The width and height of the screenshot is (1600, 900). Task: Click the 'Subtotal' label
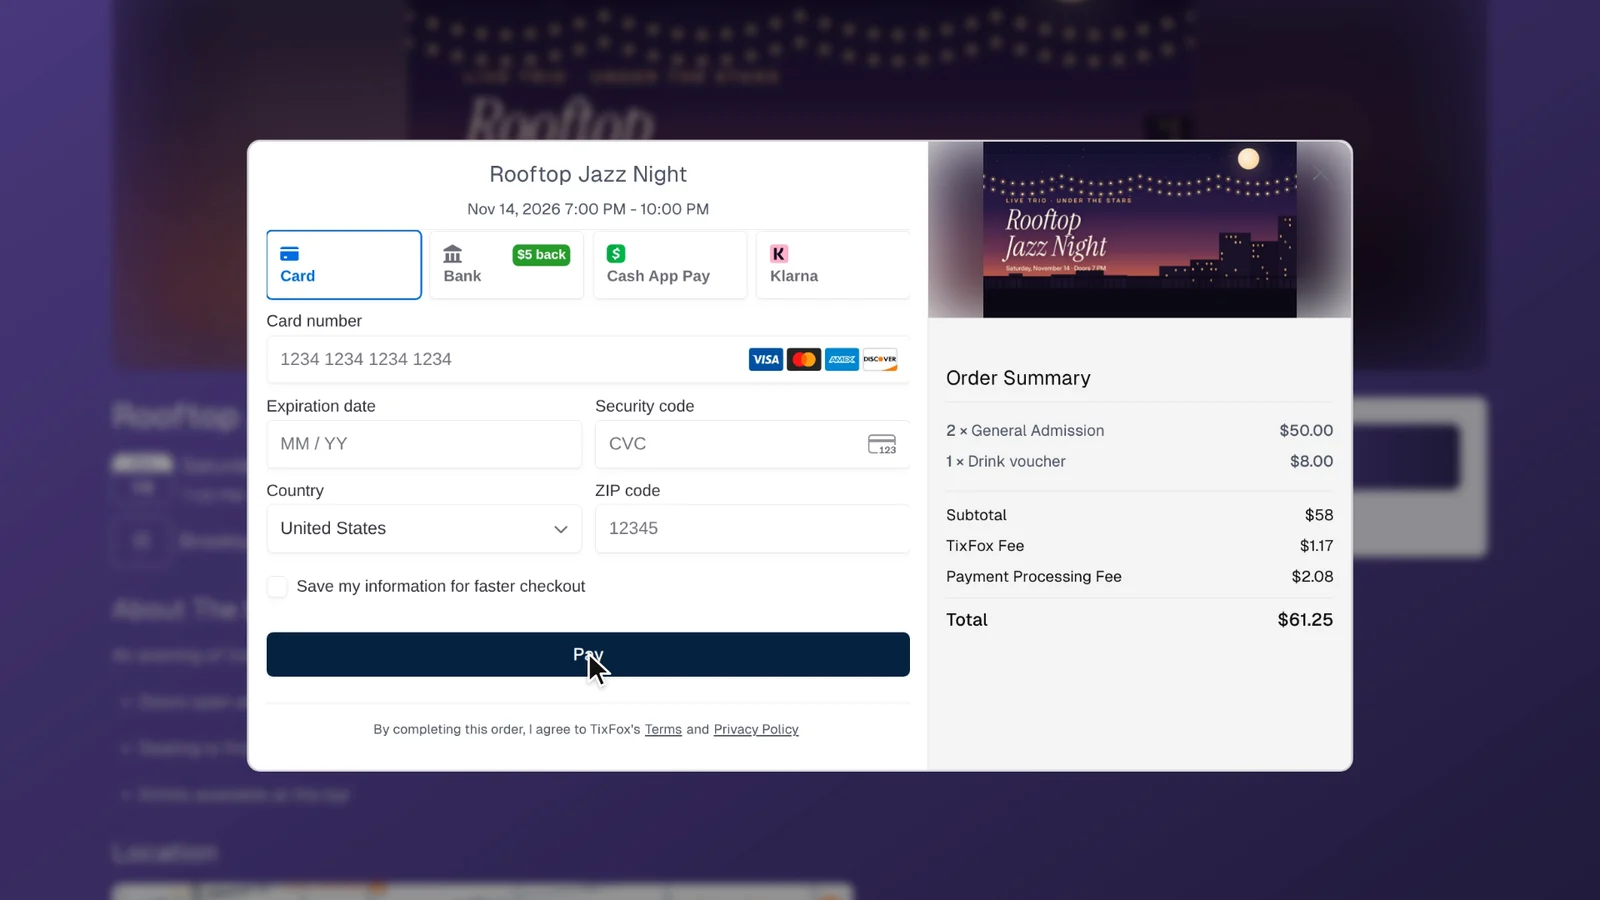(976, 515)
